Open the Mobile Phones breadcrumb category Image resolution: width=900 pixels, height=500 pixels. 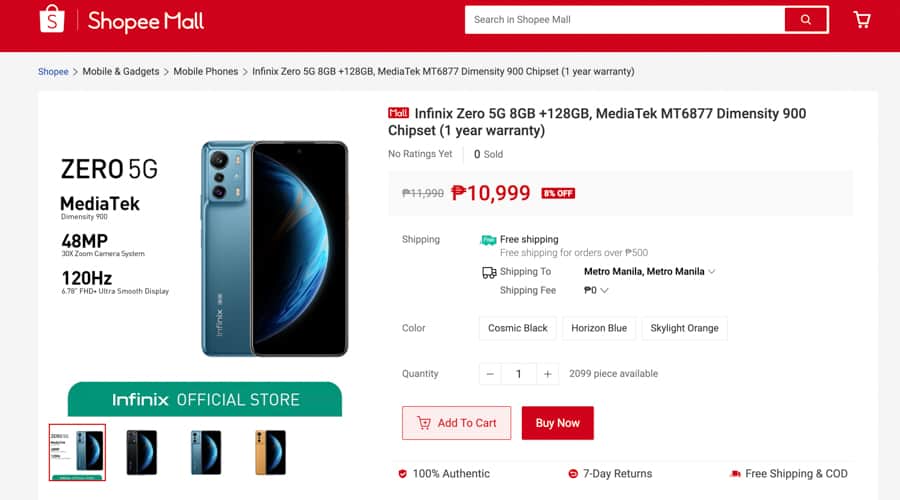(206, 72)
